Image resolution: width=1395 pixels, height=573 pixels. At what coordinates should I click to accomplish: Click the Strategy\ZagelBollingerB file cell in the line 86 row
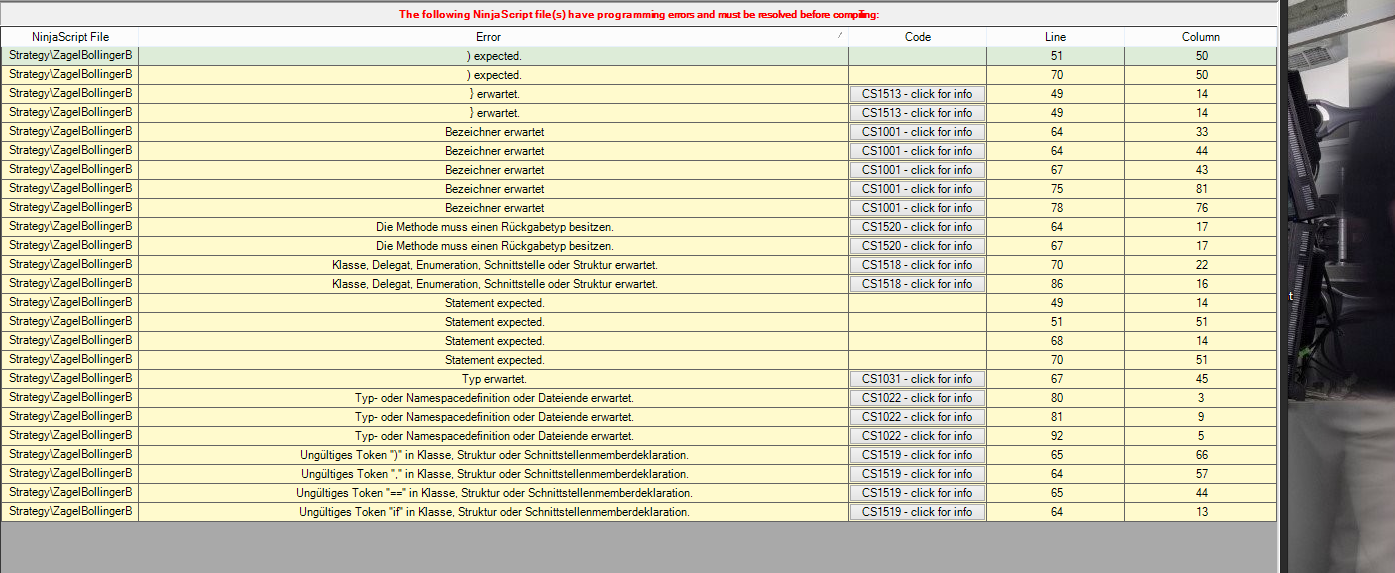tap(70, 284)
